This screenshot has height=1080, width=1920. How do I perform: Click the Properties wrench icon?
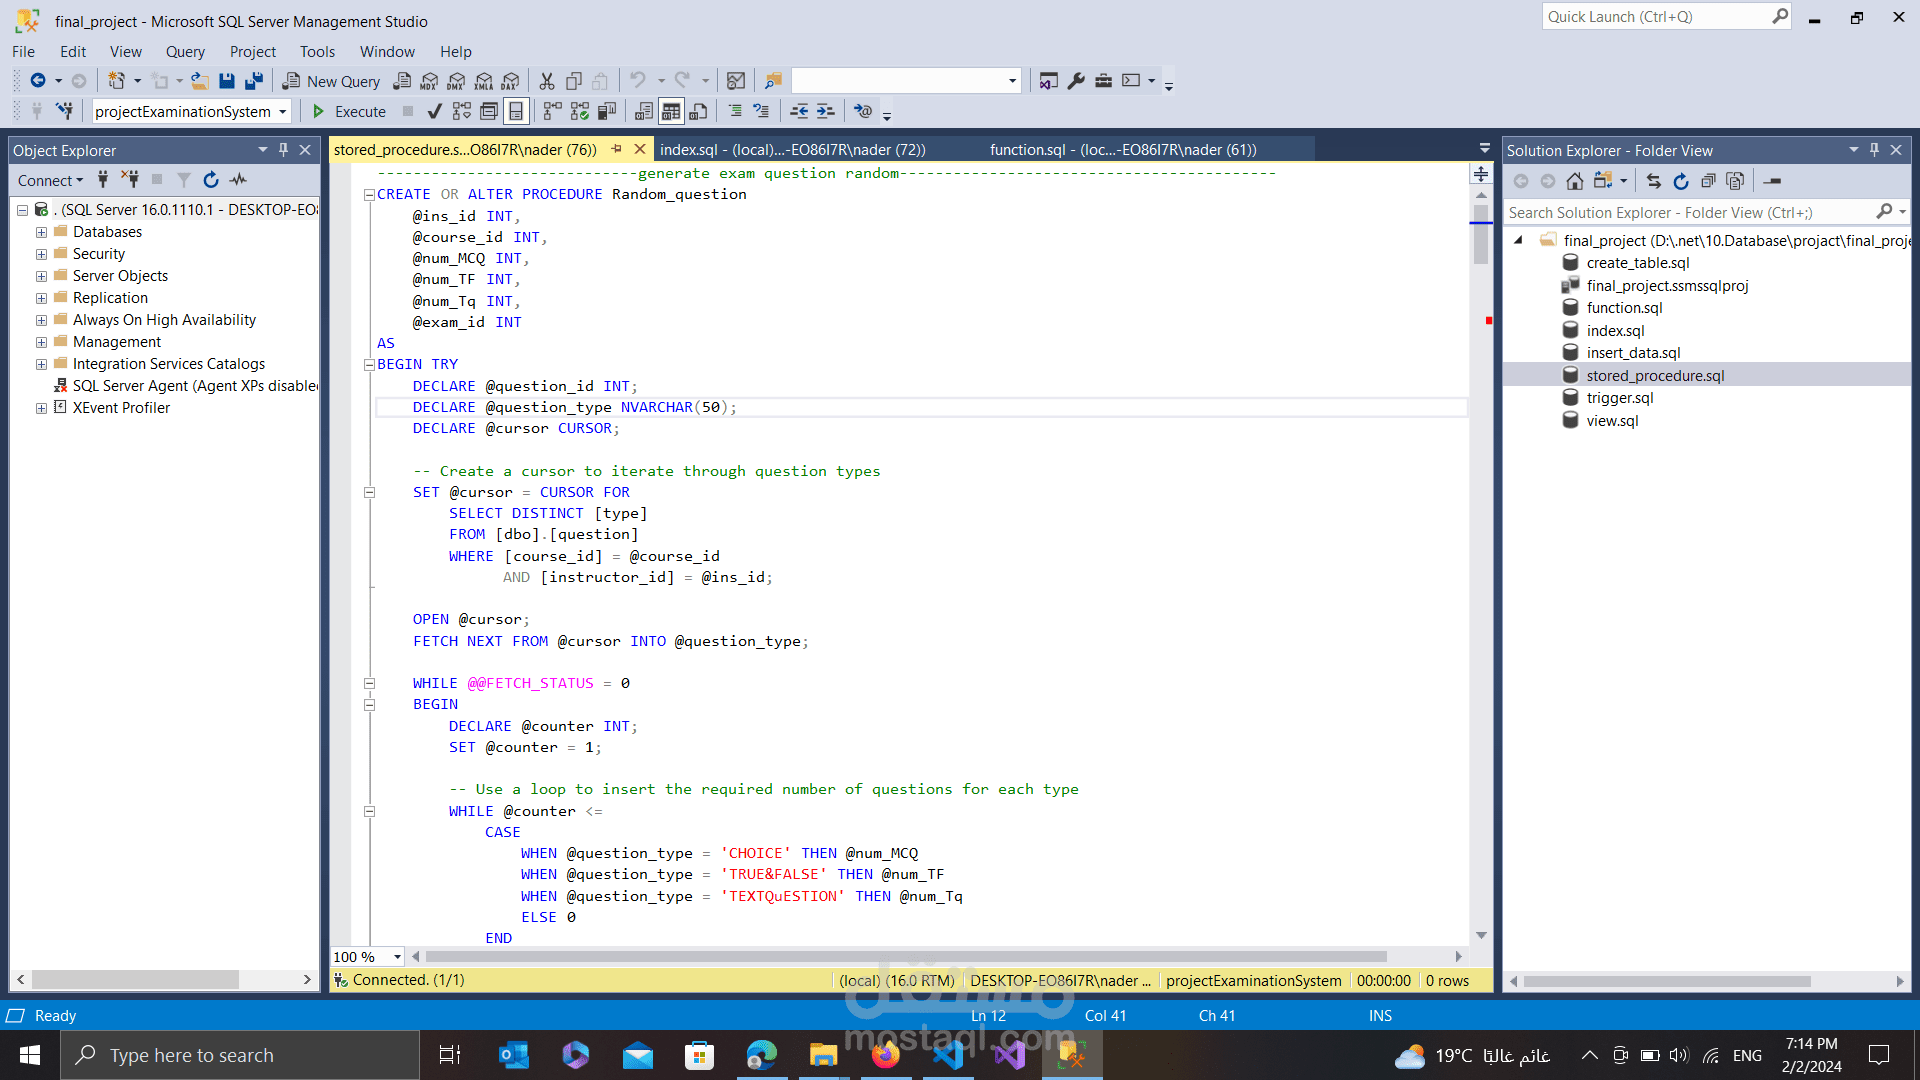[x=1076, y=81]
